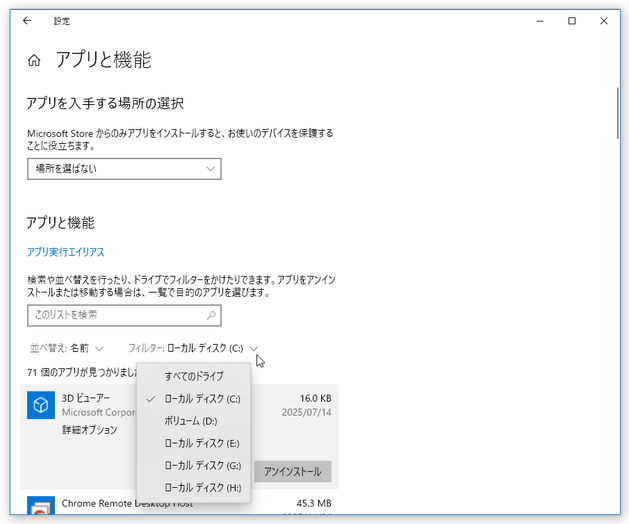
Task: Click the 3D ビューアー app name
Action: [x=85, y=398]
